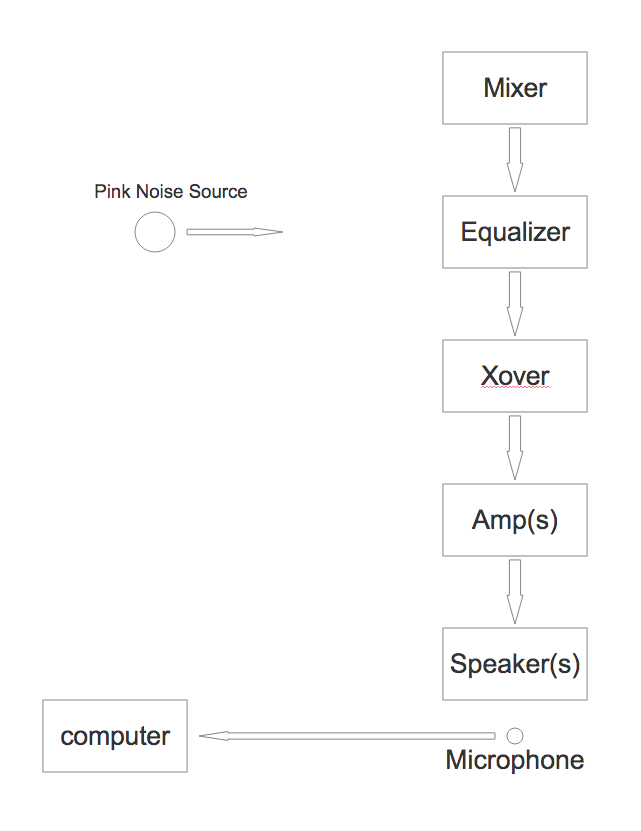Click the word Xover with spelling underline
Viewport: 641px width, 831px height.
click(x=515, y=376)
